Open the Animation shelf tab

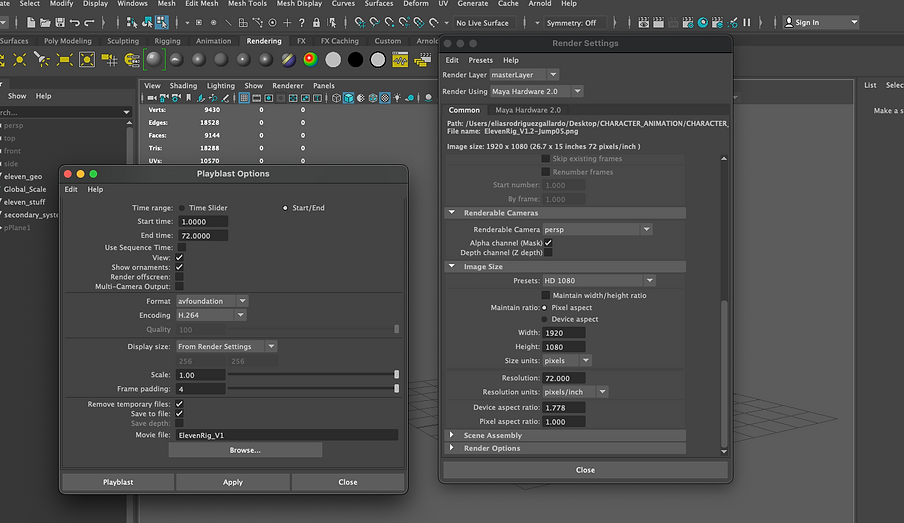pyautogui.click(x=213, y=41)
